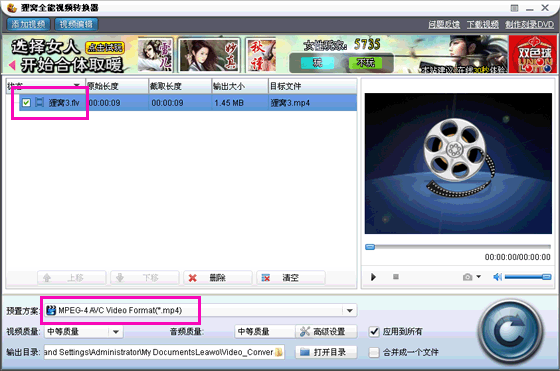The height and width of the screenshot is (371, 560).
Task: Click the 打开目录 open folder button
Action: 326,352
